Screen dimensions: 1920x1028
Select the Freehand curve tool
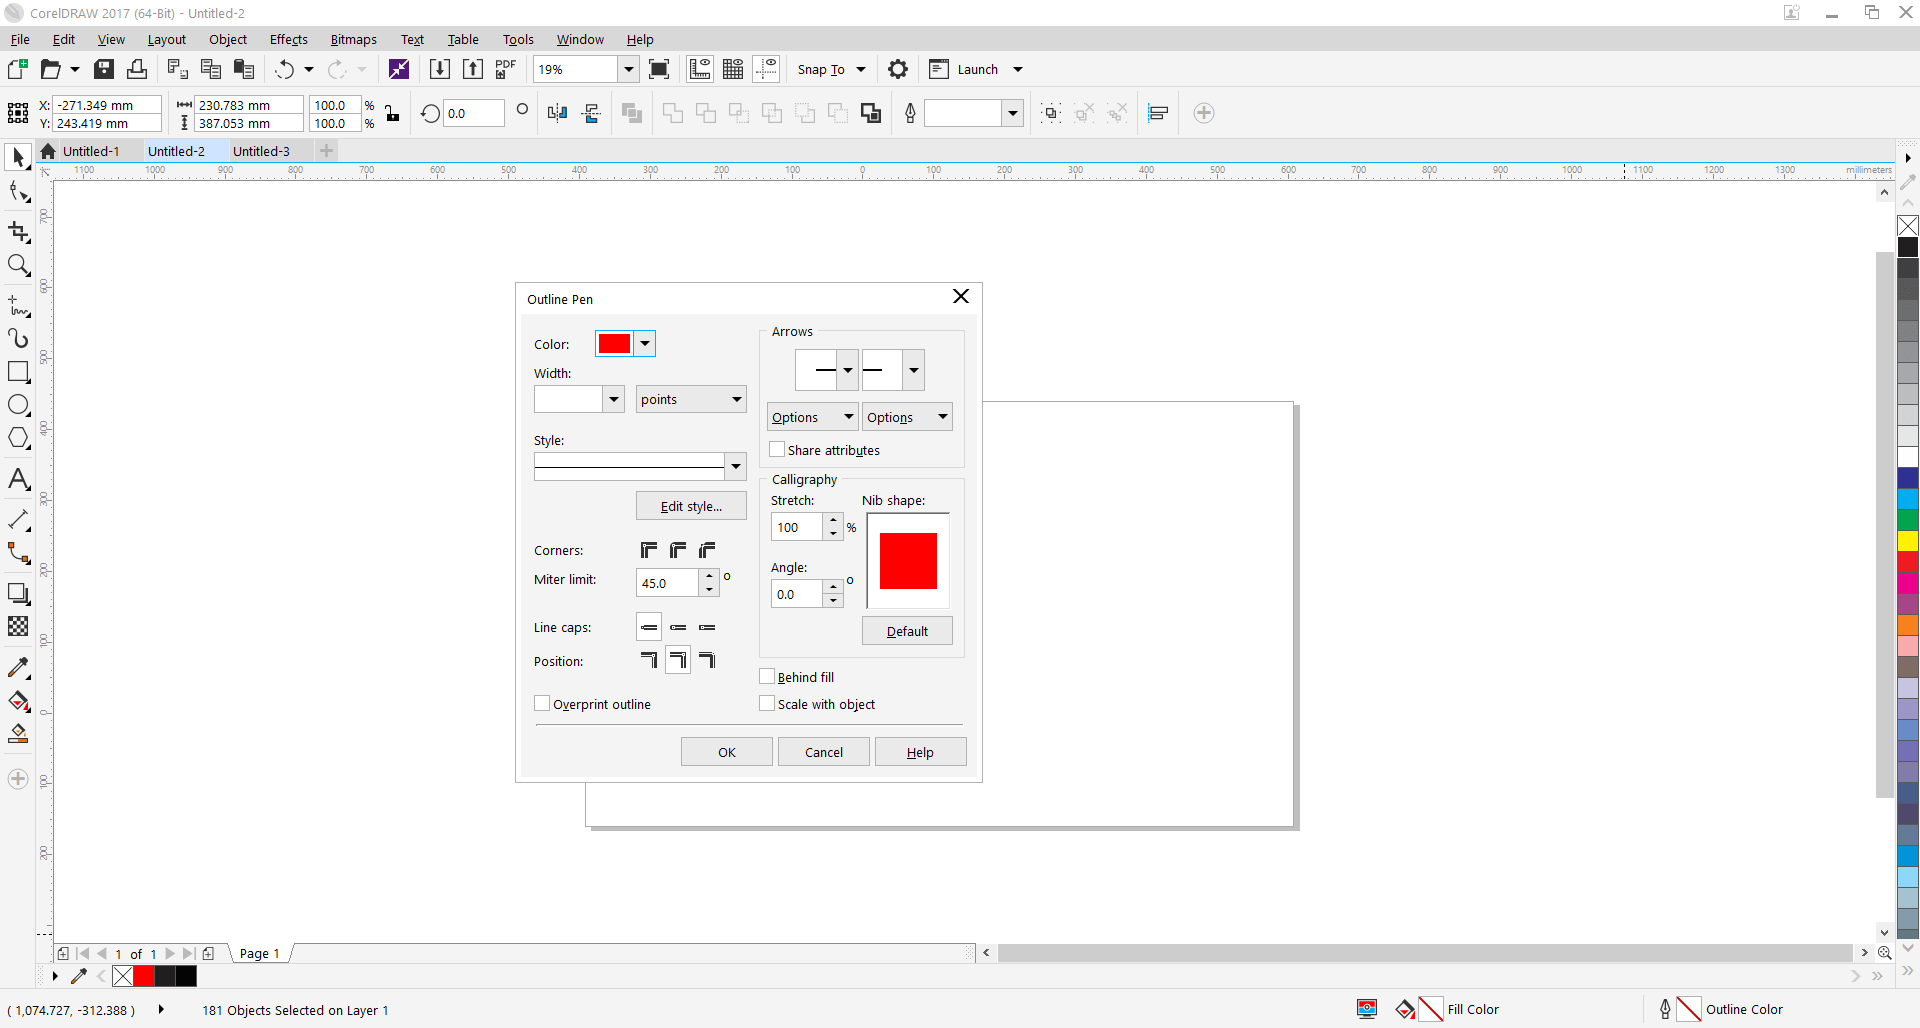coord(18,305)
